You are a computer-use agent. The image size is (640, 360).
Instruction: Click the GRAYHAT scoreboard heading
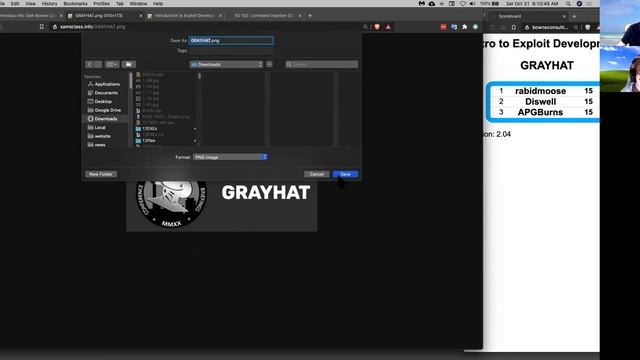547,65
